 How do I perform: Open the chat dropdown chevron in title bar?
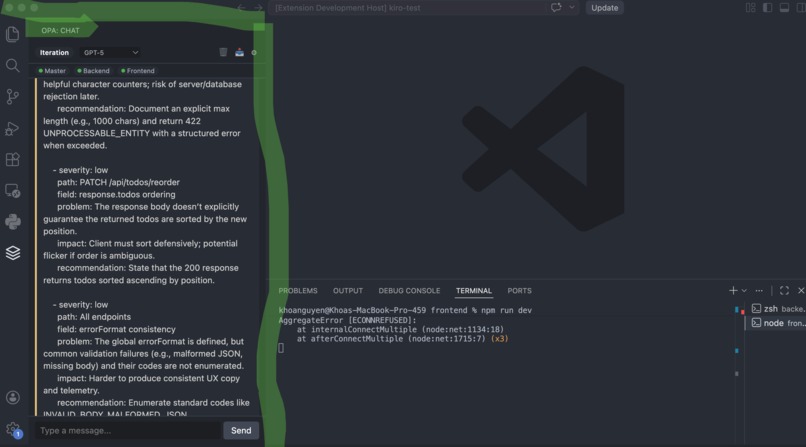click(572, 8)
